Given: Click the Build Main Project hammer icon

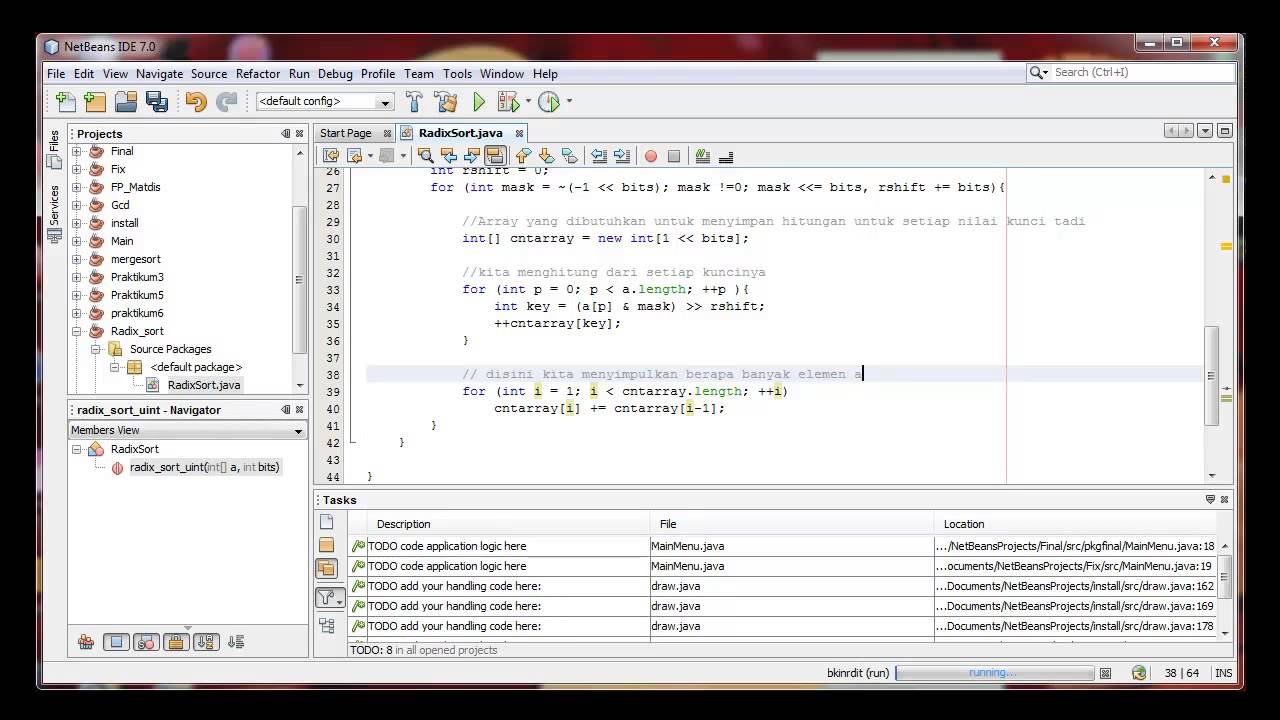Looking at the screenshot, I should pos(414,101).
